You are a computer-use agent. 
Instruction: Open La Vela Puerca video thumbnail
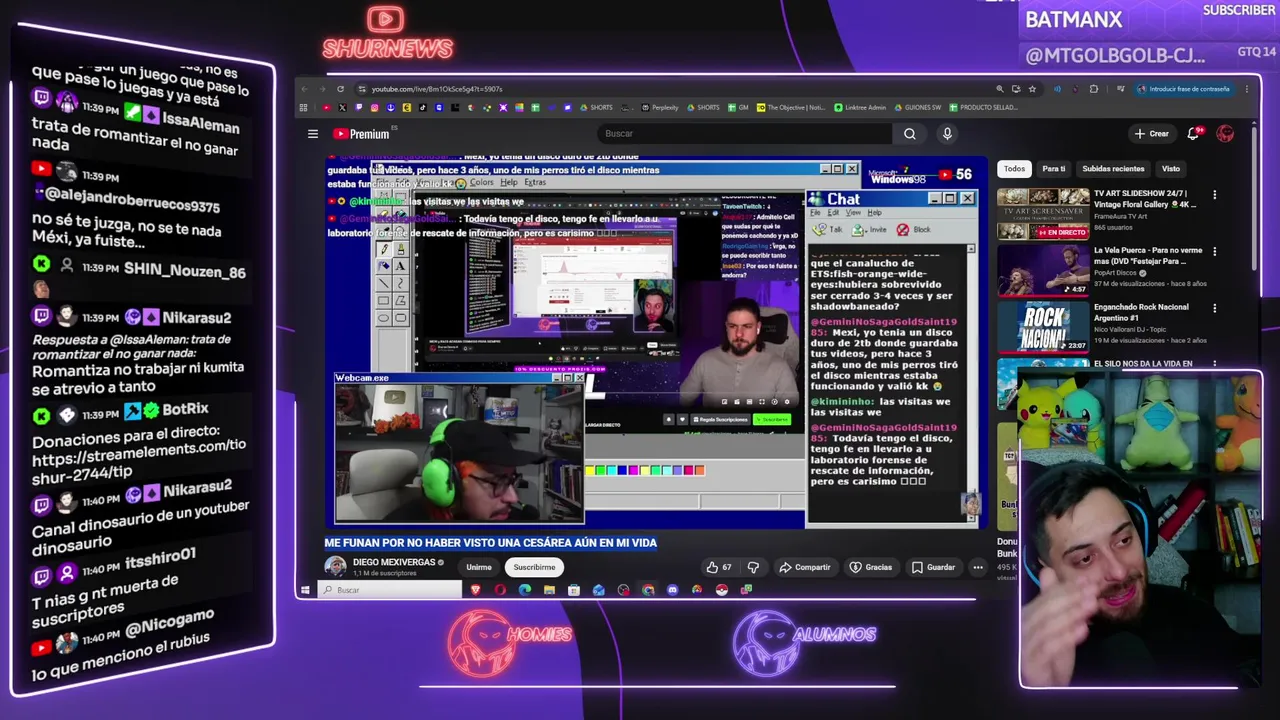pos(1042,271)
